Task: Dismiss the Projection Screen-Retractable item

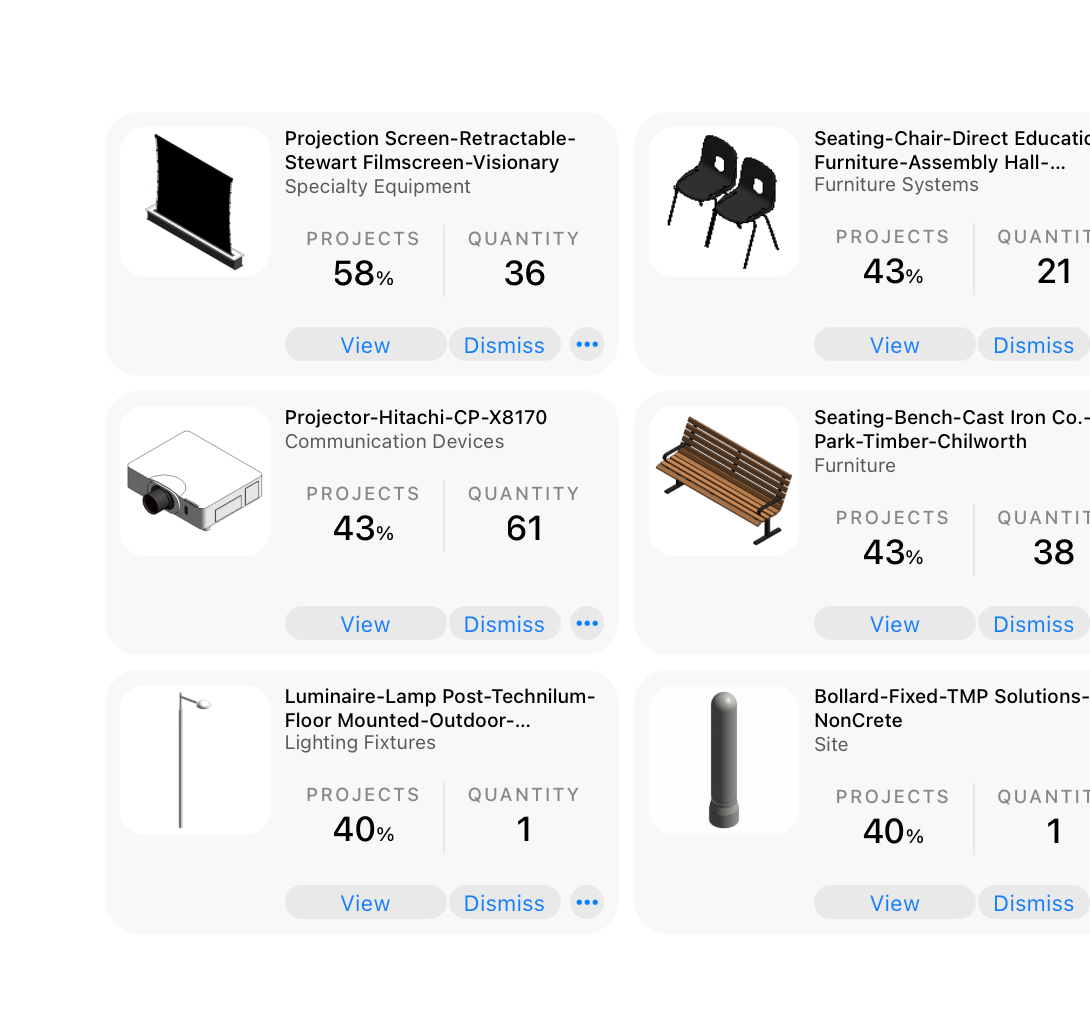Action: click(505, 344)
